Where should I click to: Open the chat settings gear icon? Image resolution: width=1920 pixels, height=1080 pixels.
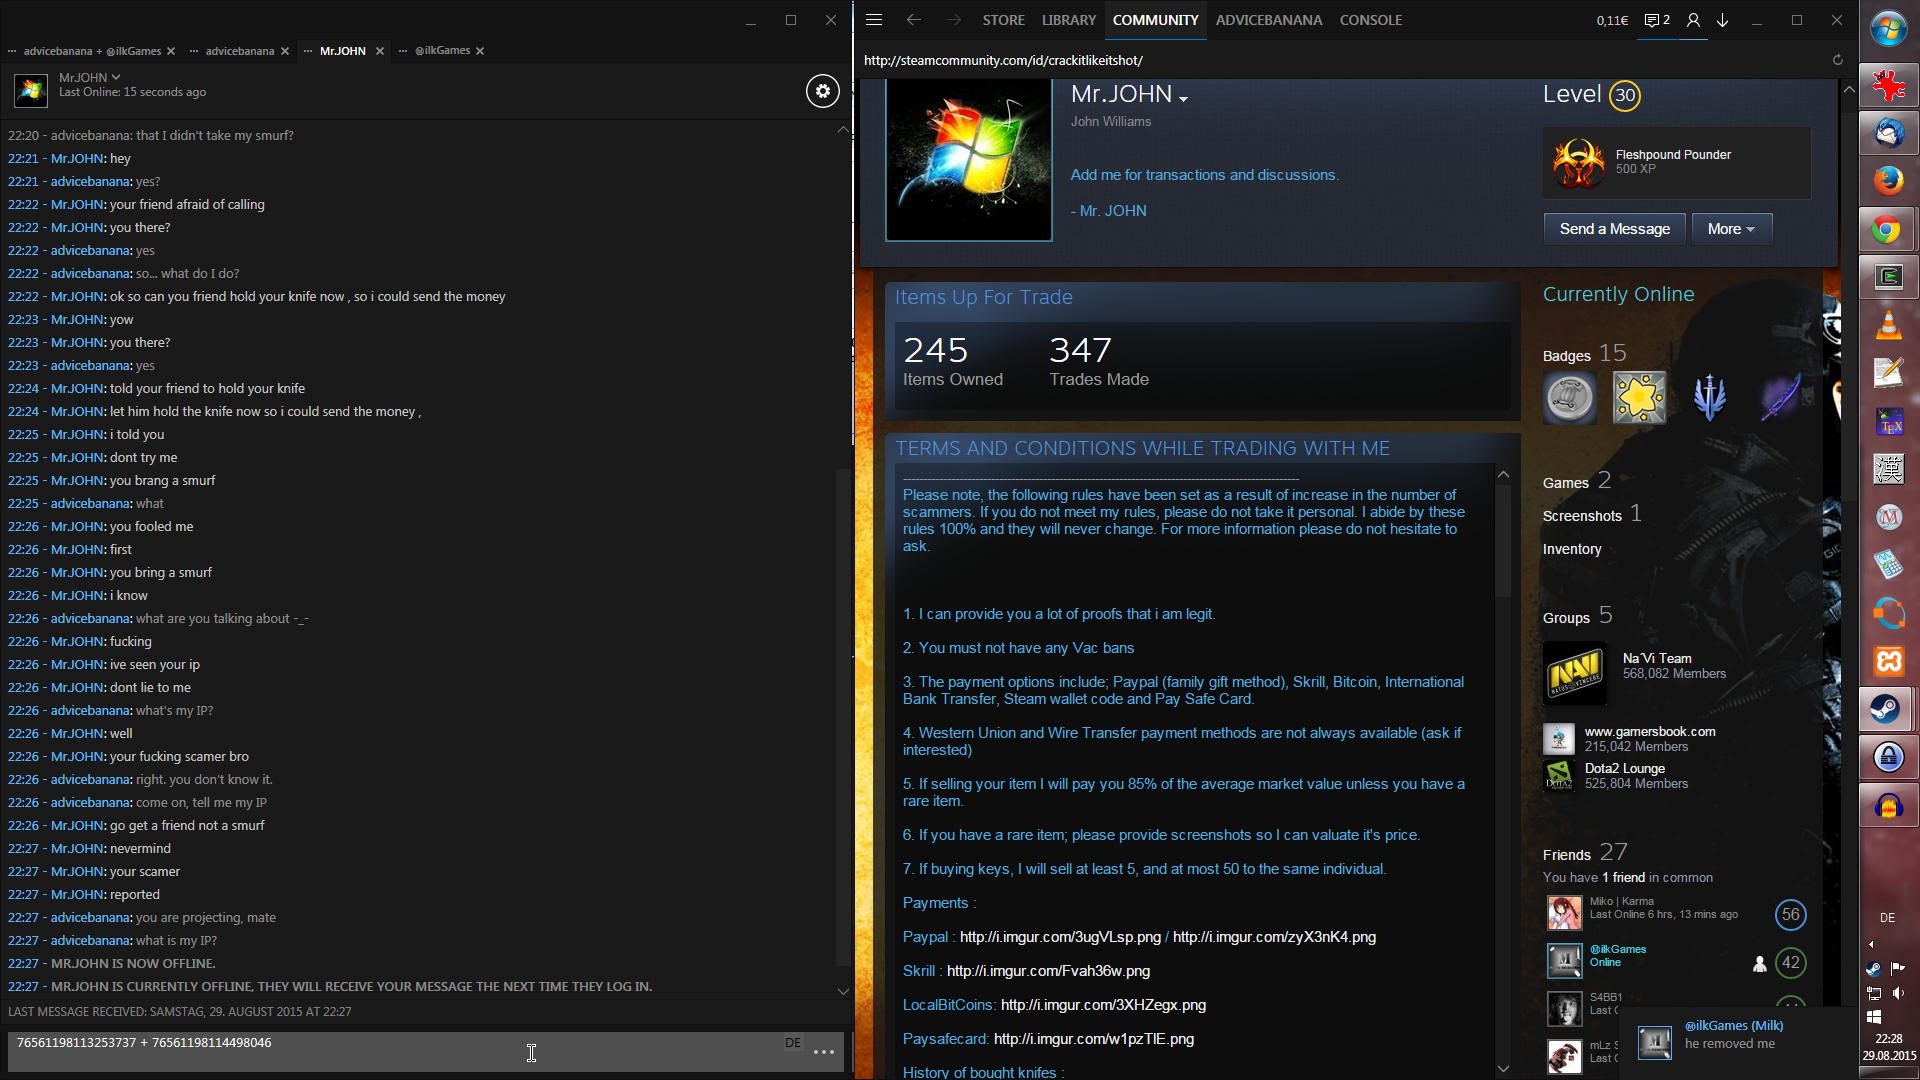822,91
